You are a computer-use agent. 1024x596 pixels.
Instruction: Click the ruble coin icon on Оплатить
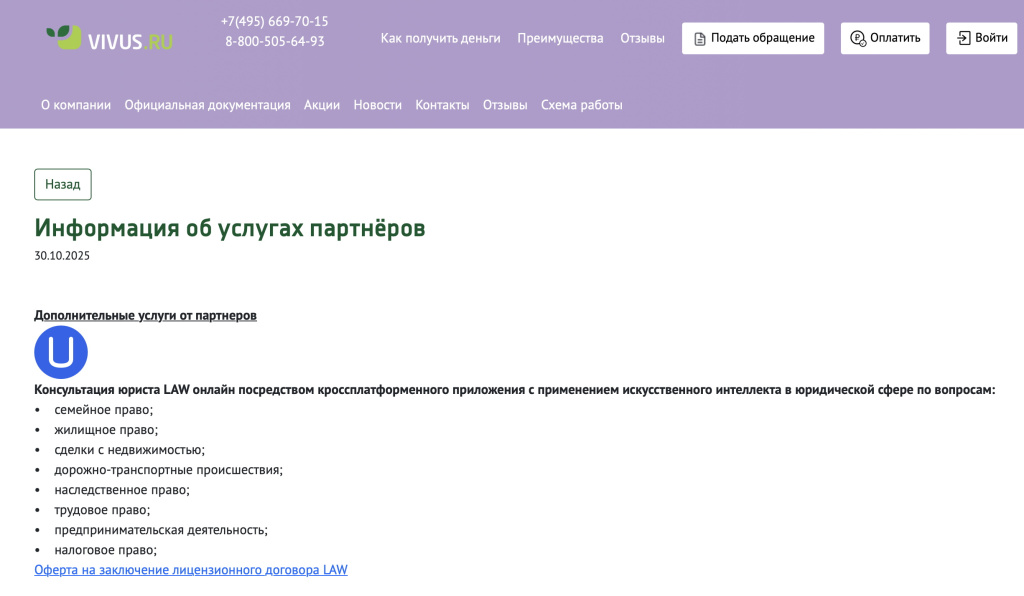[855, 38]
